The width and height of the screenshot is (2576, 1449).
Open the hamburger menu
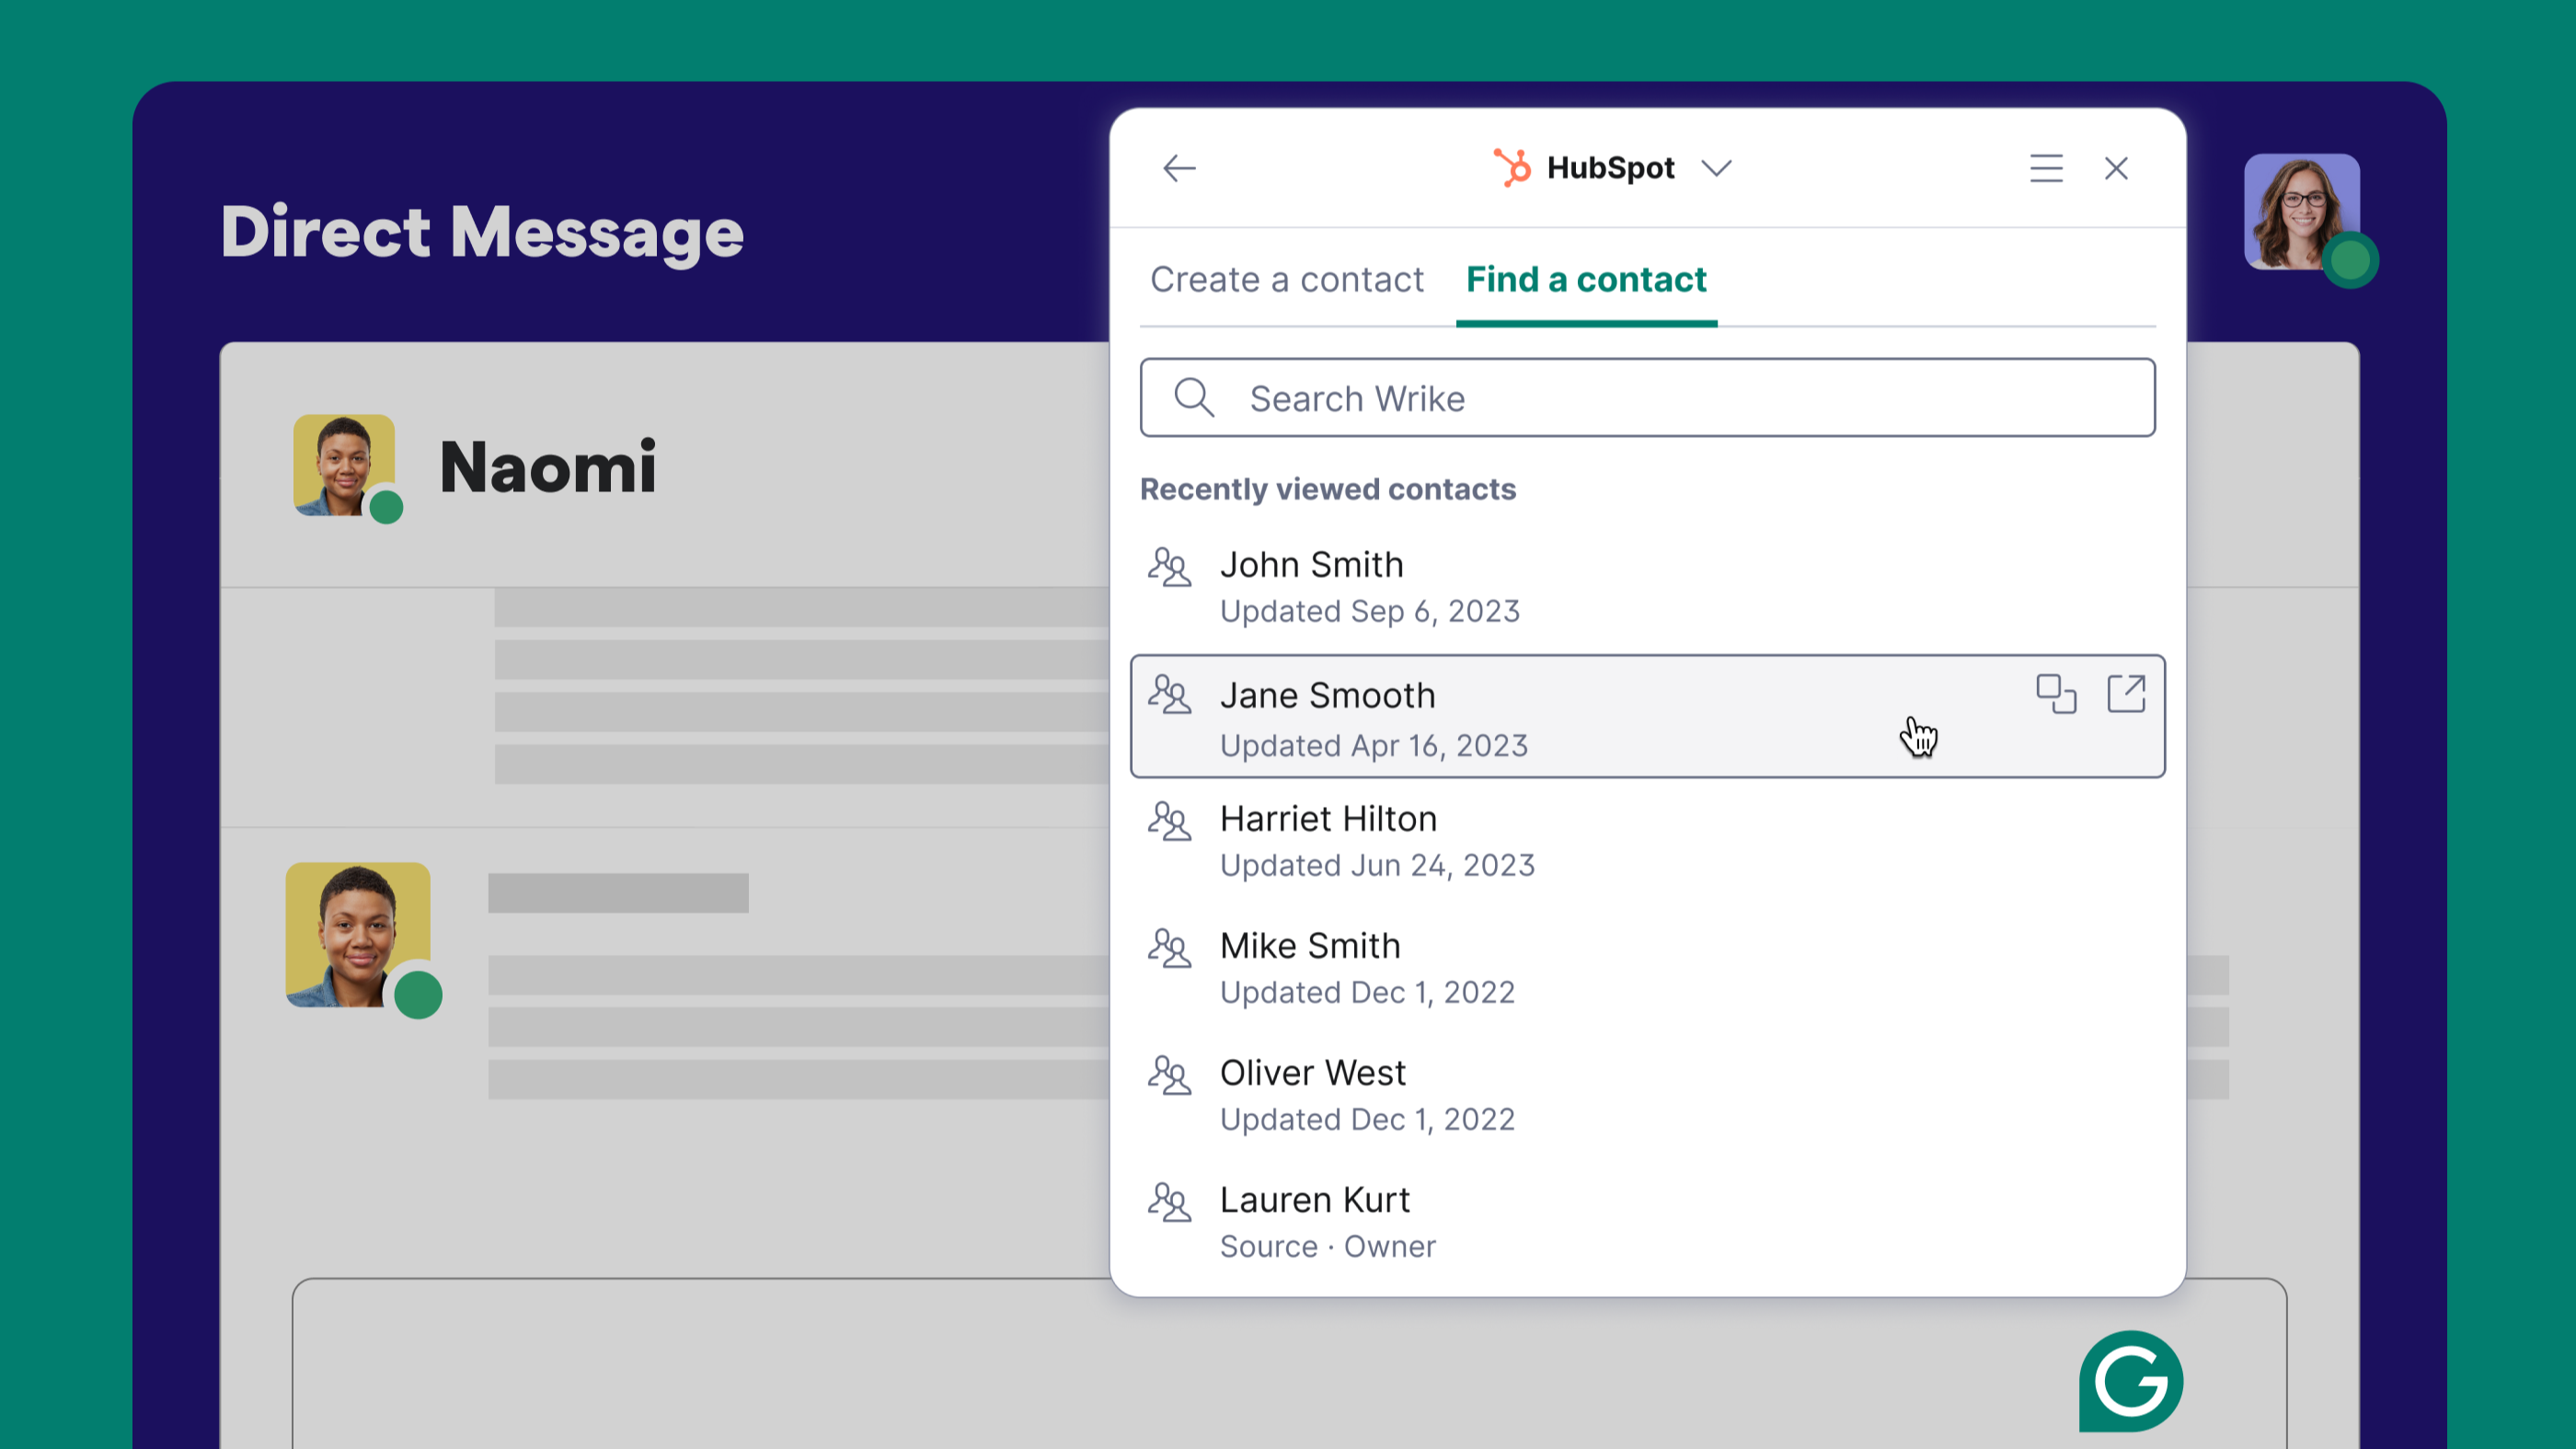(x=2046, y=168)
